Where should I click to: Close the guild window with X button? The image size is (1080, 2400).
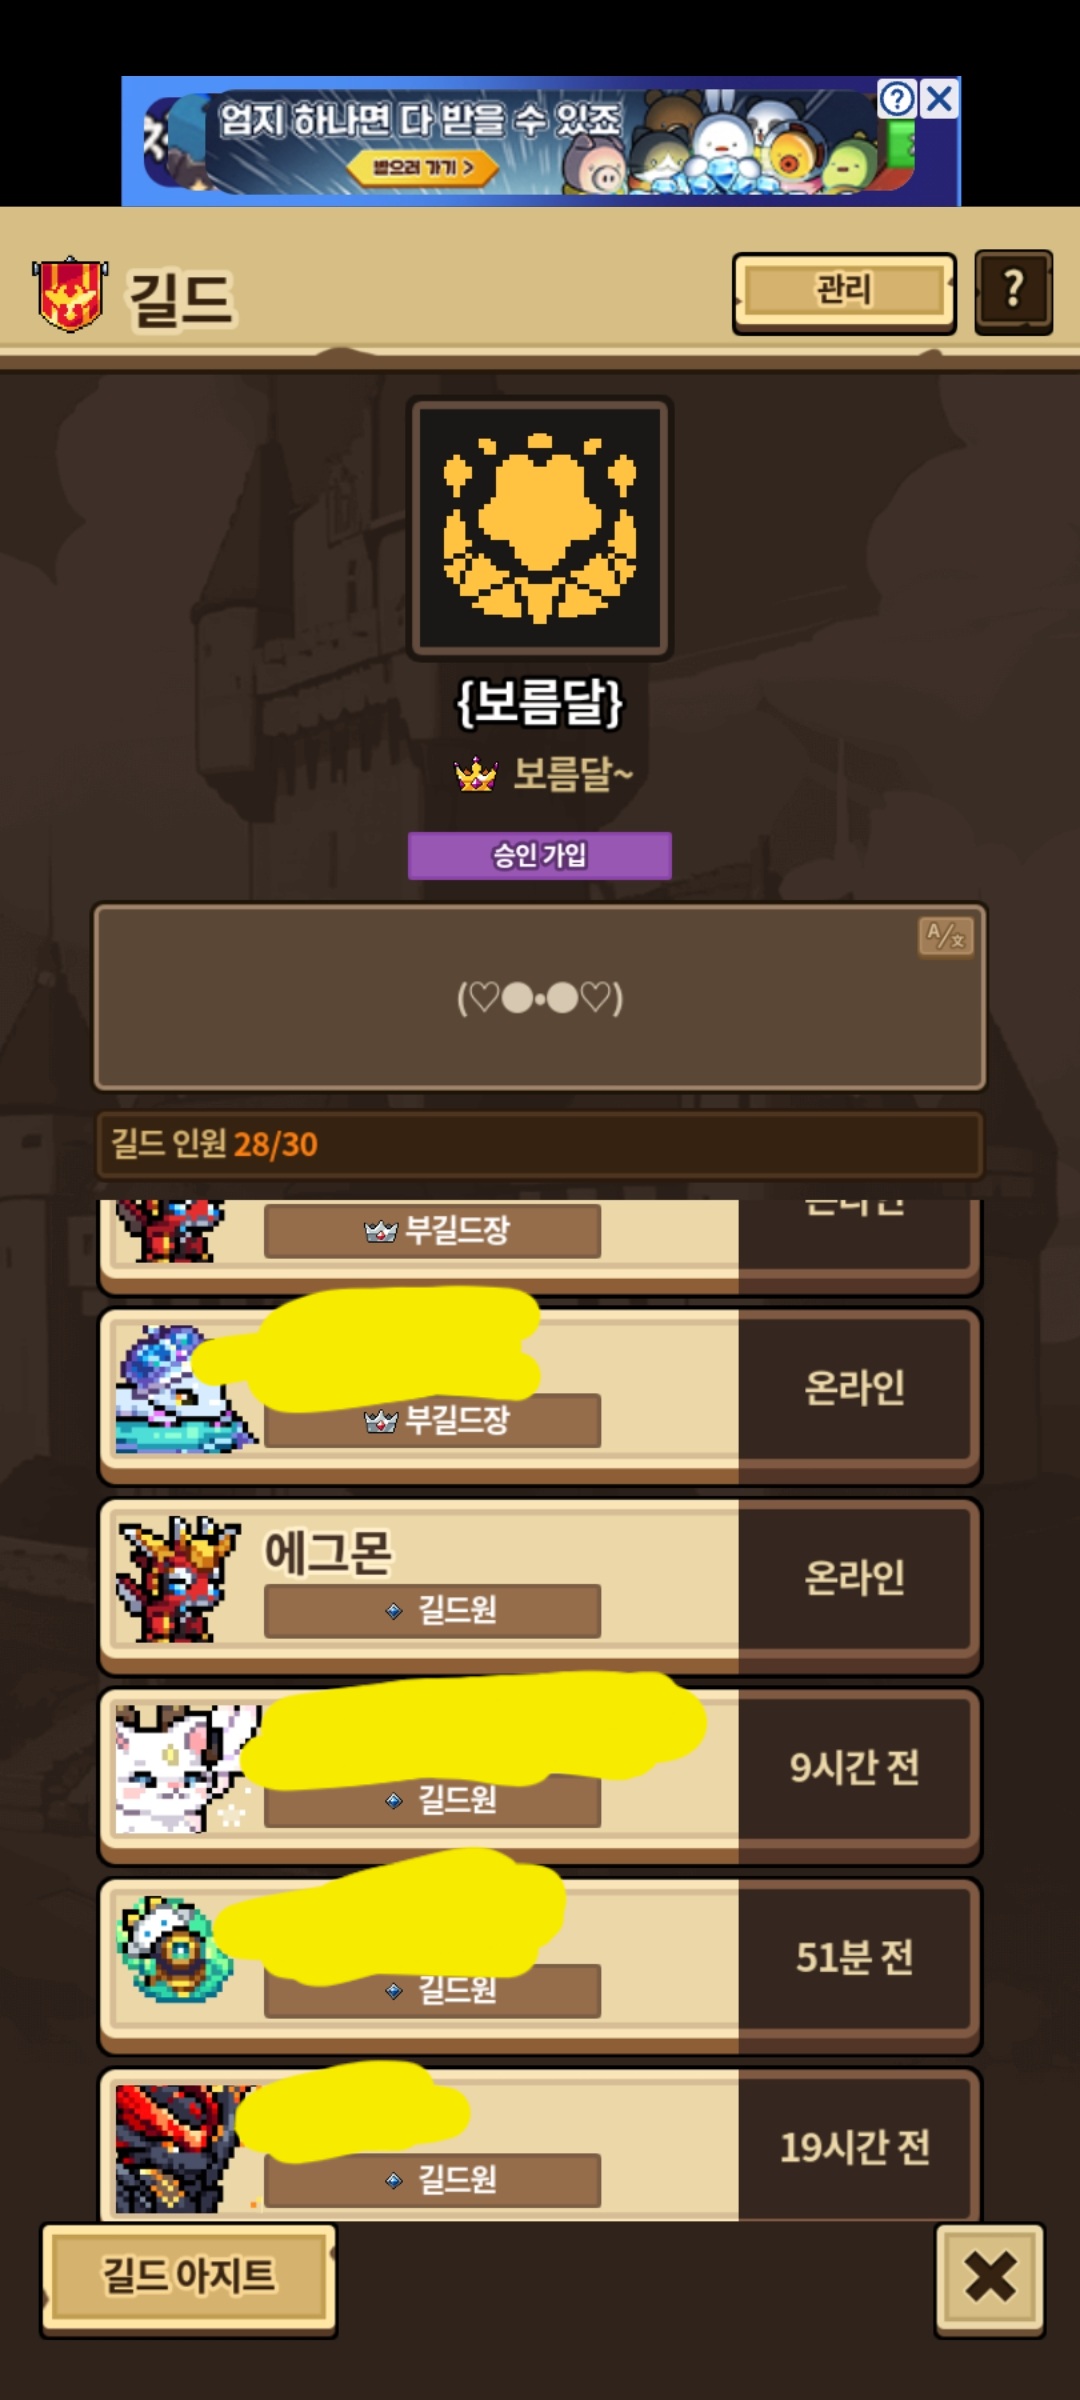[x=990, y=2279]
